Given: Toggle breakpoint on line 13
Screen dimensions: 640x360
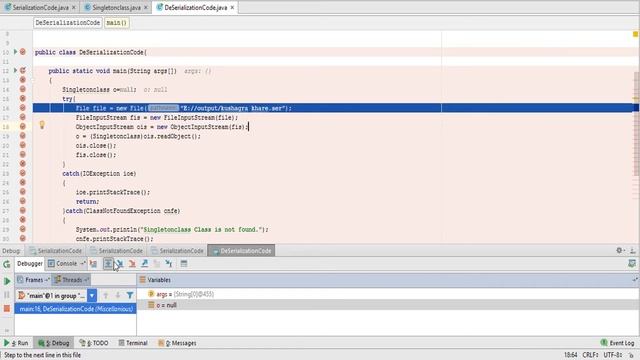Looking at the screenshot, I should pos(23,80).
